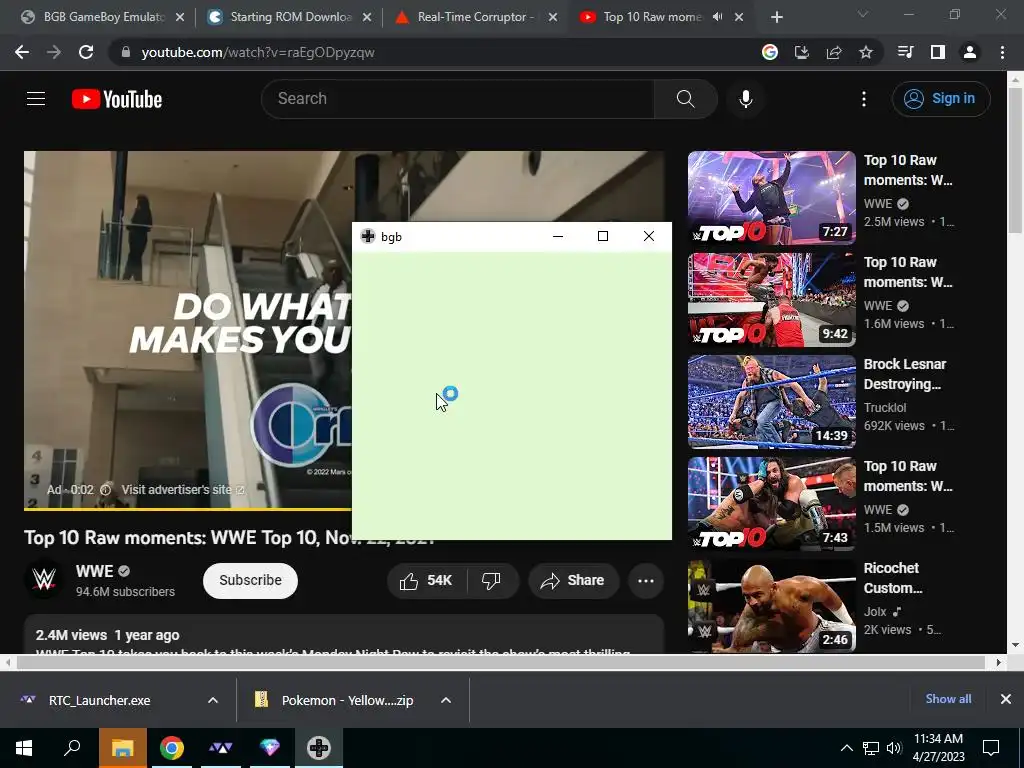Viewport: 1024px width, 768px height.
Task: Go to YouTube home via logo
Action: [117, 99]
